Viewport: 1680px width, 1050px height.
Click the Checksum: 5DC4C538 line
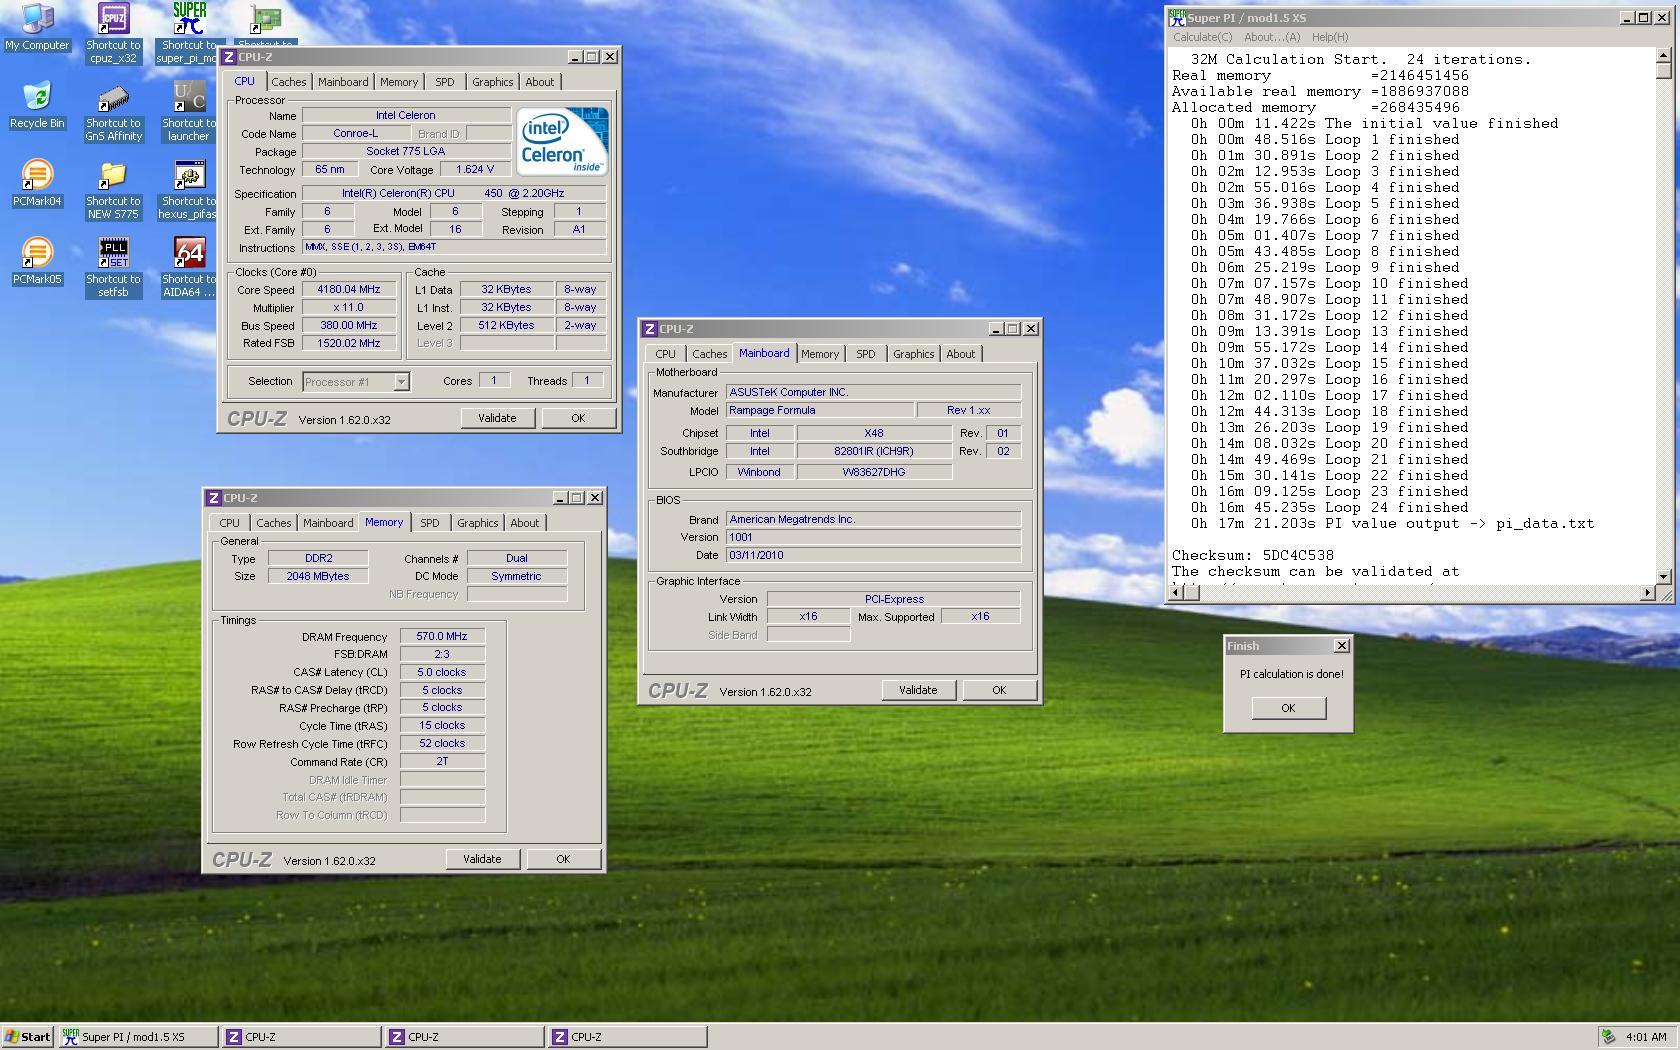pyautogui.click(x=1252, y=555)
